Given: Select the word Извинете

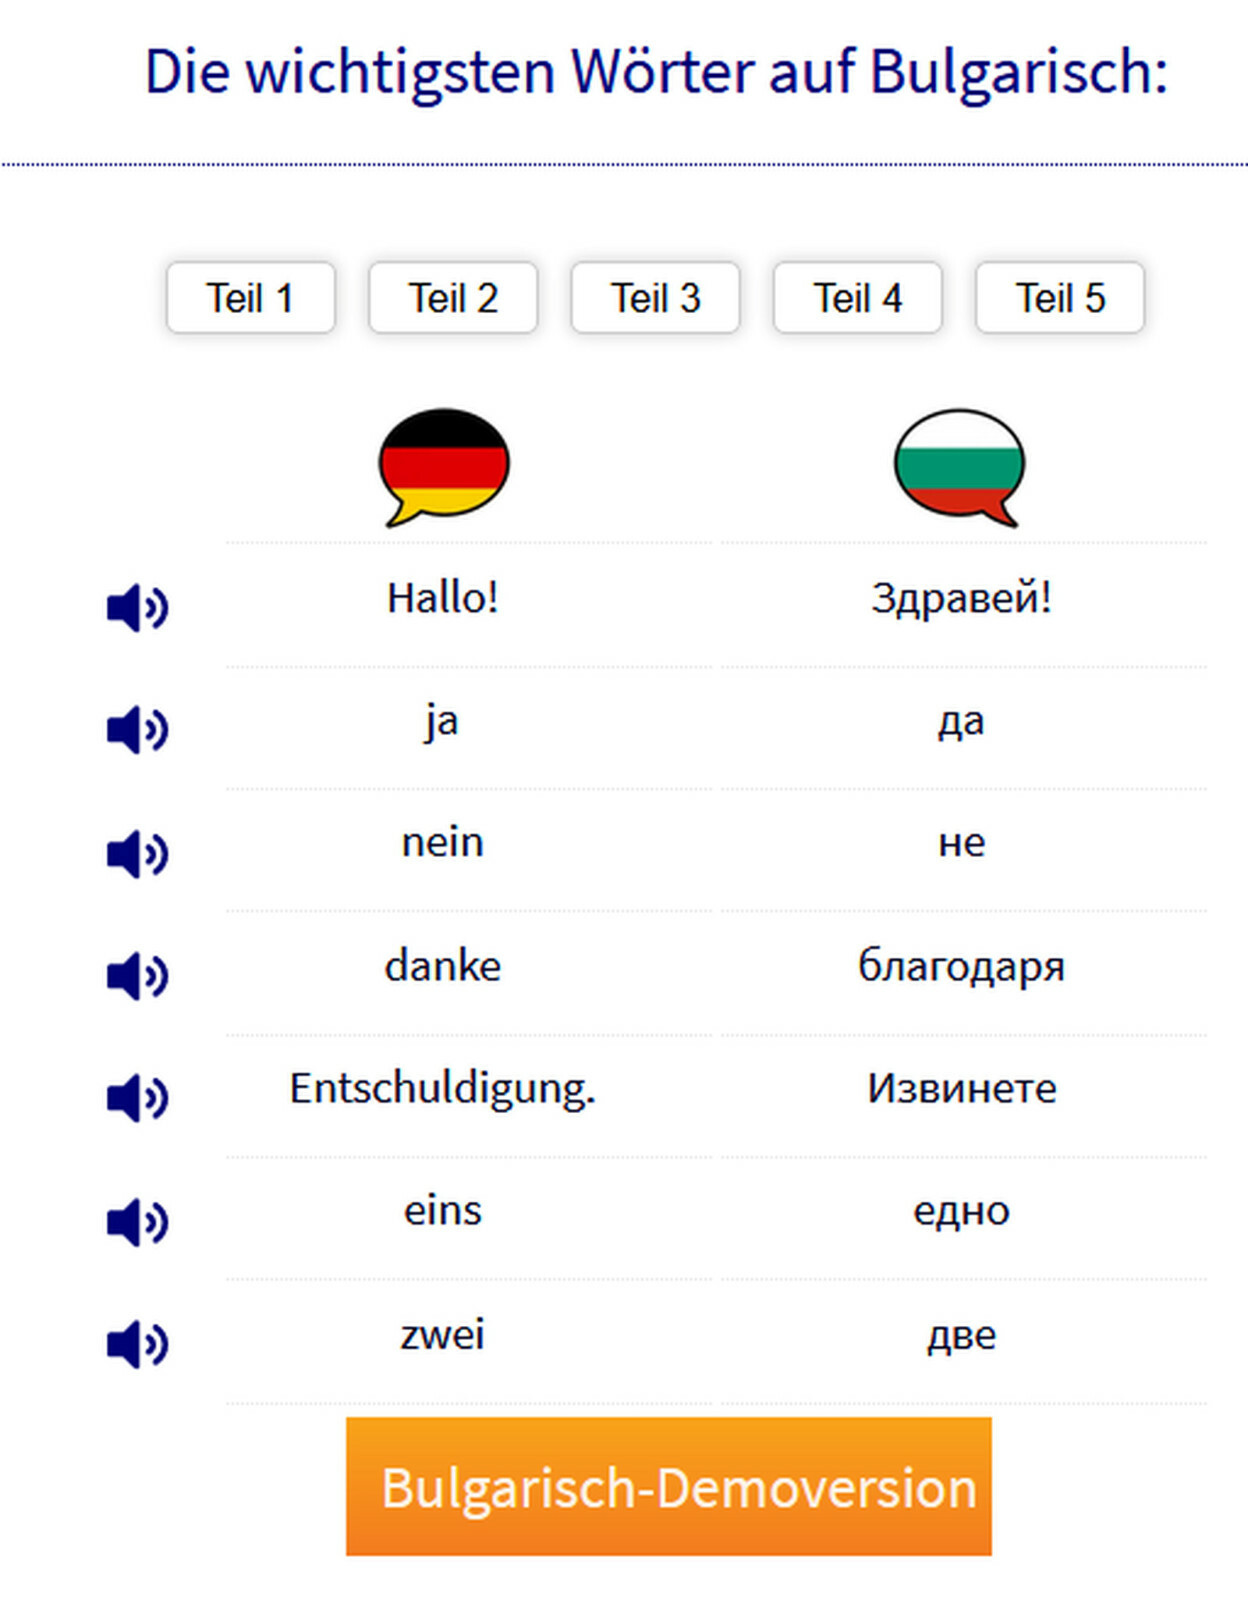Looking at the screenshot, I should point(961,1088).
